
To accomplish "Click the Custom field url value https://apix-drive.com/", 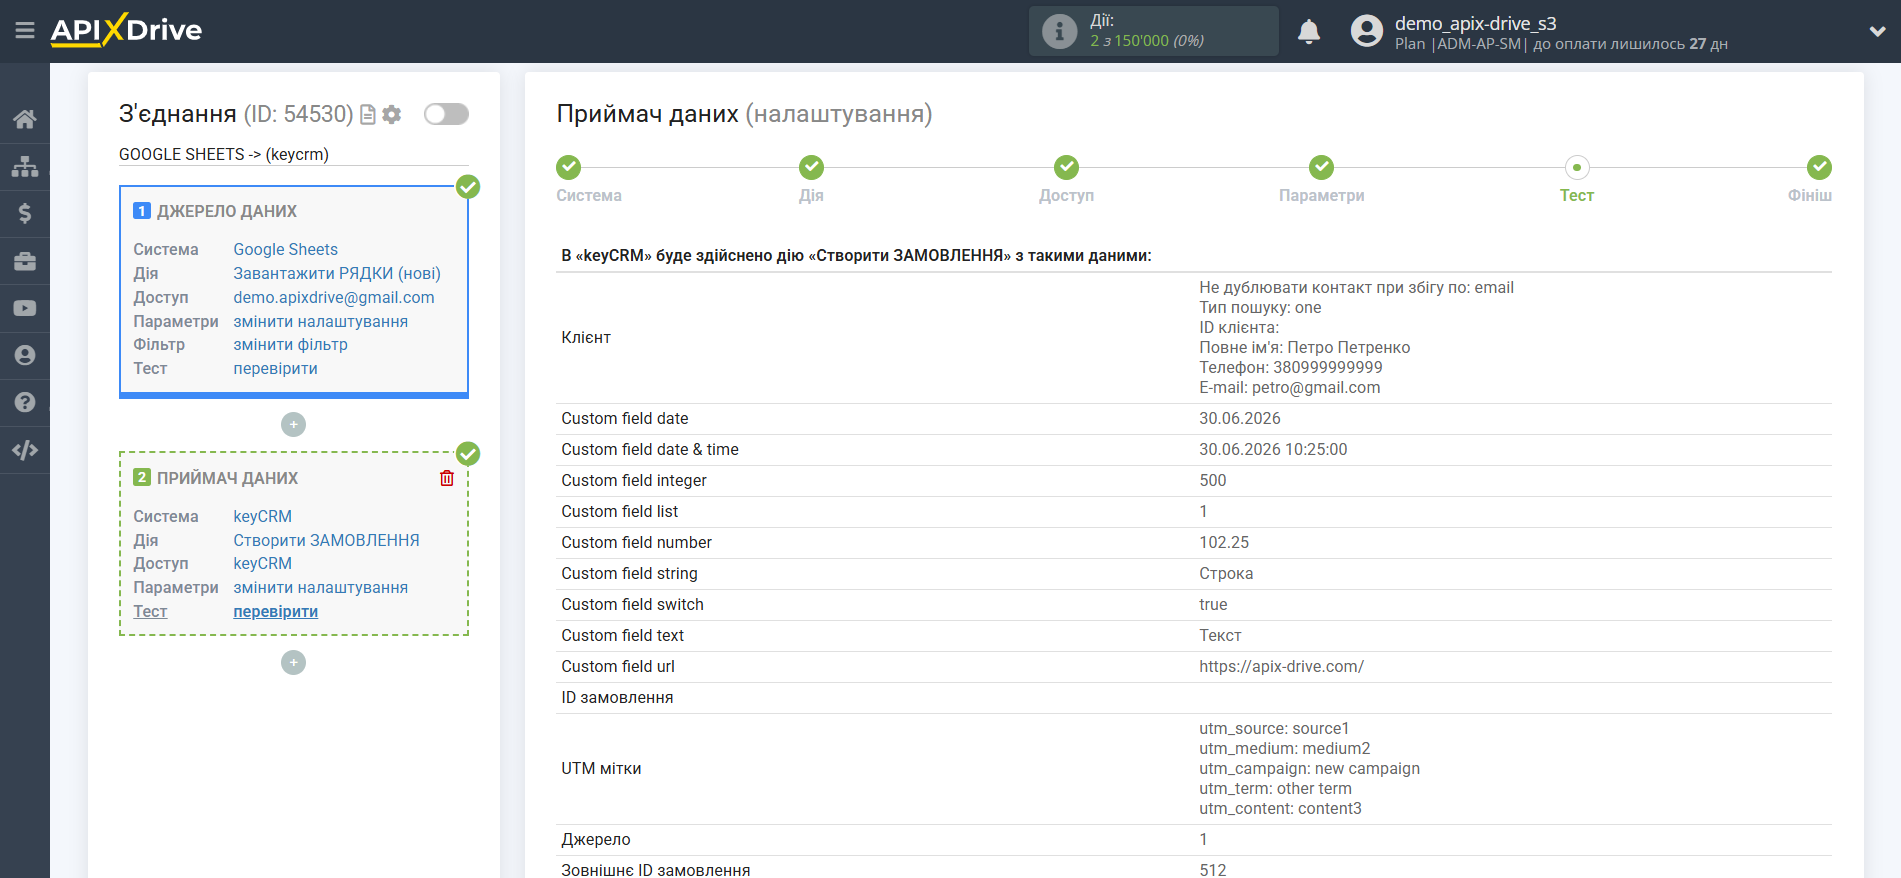I will [1281, 667].
